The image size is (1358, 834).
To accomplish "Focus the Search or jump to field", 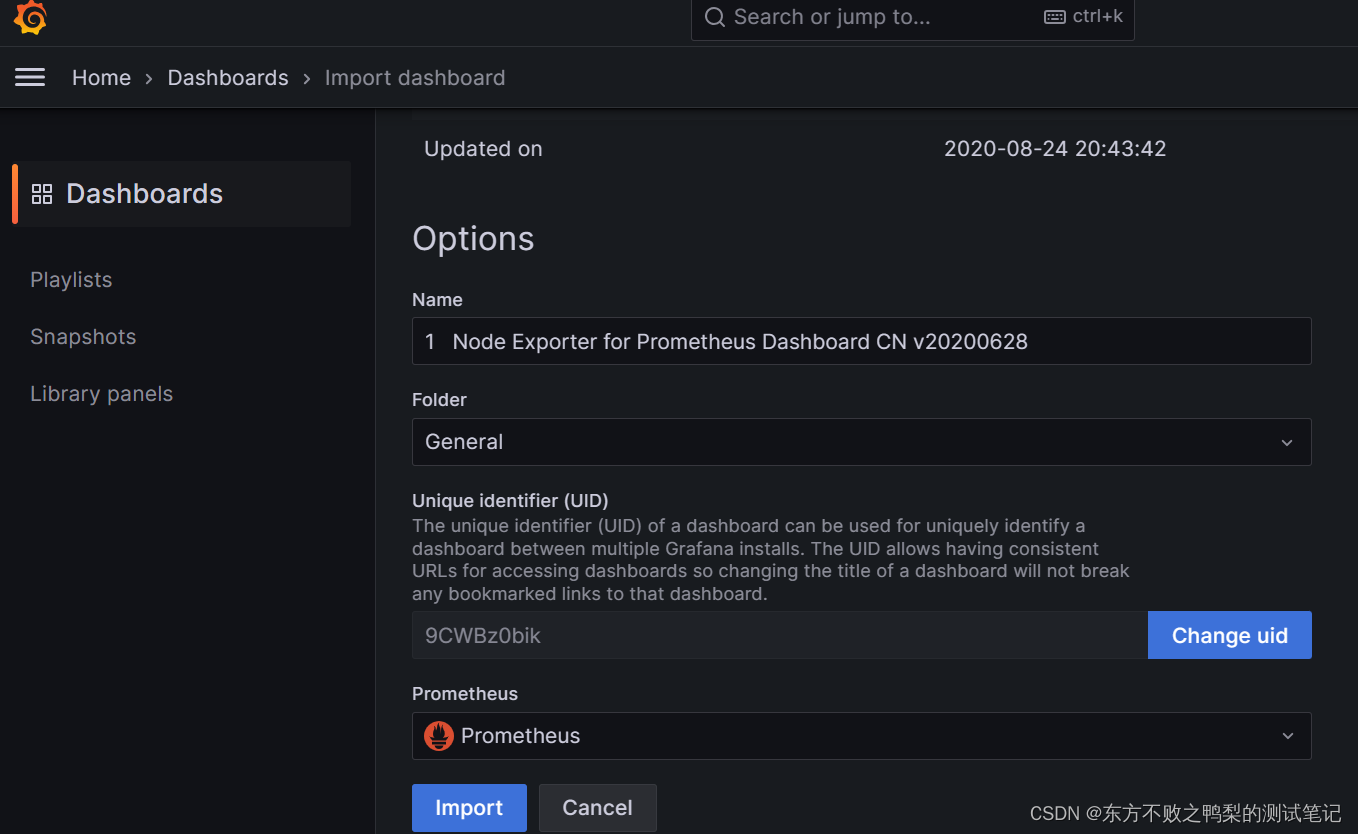I will click(x=912, y=18).
